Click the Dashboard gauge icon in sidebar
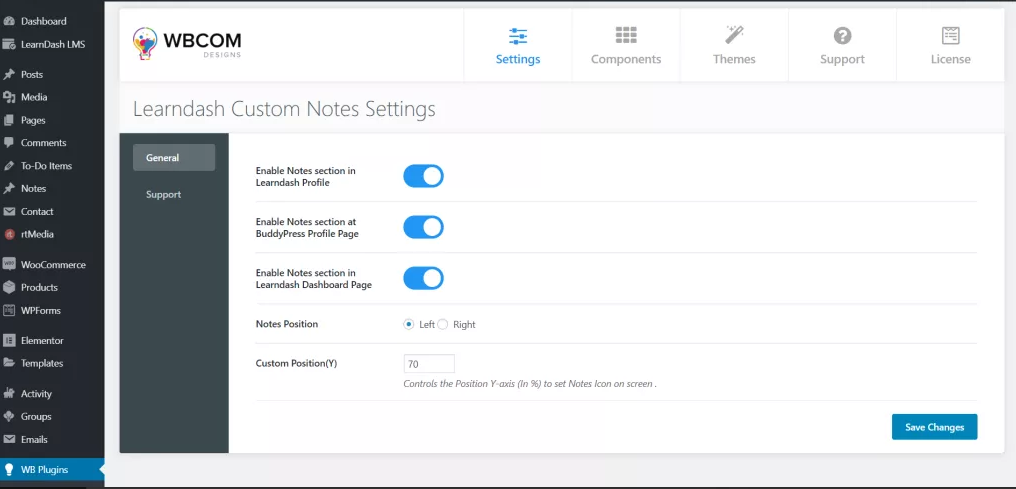Image resolution: width=1016 pixels, height=489 pixels. (9, 21)
